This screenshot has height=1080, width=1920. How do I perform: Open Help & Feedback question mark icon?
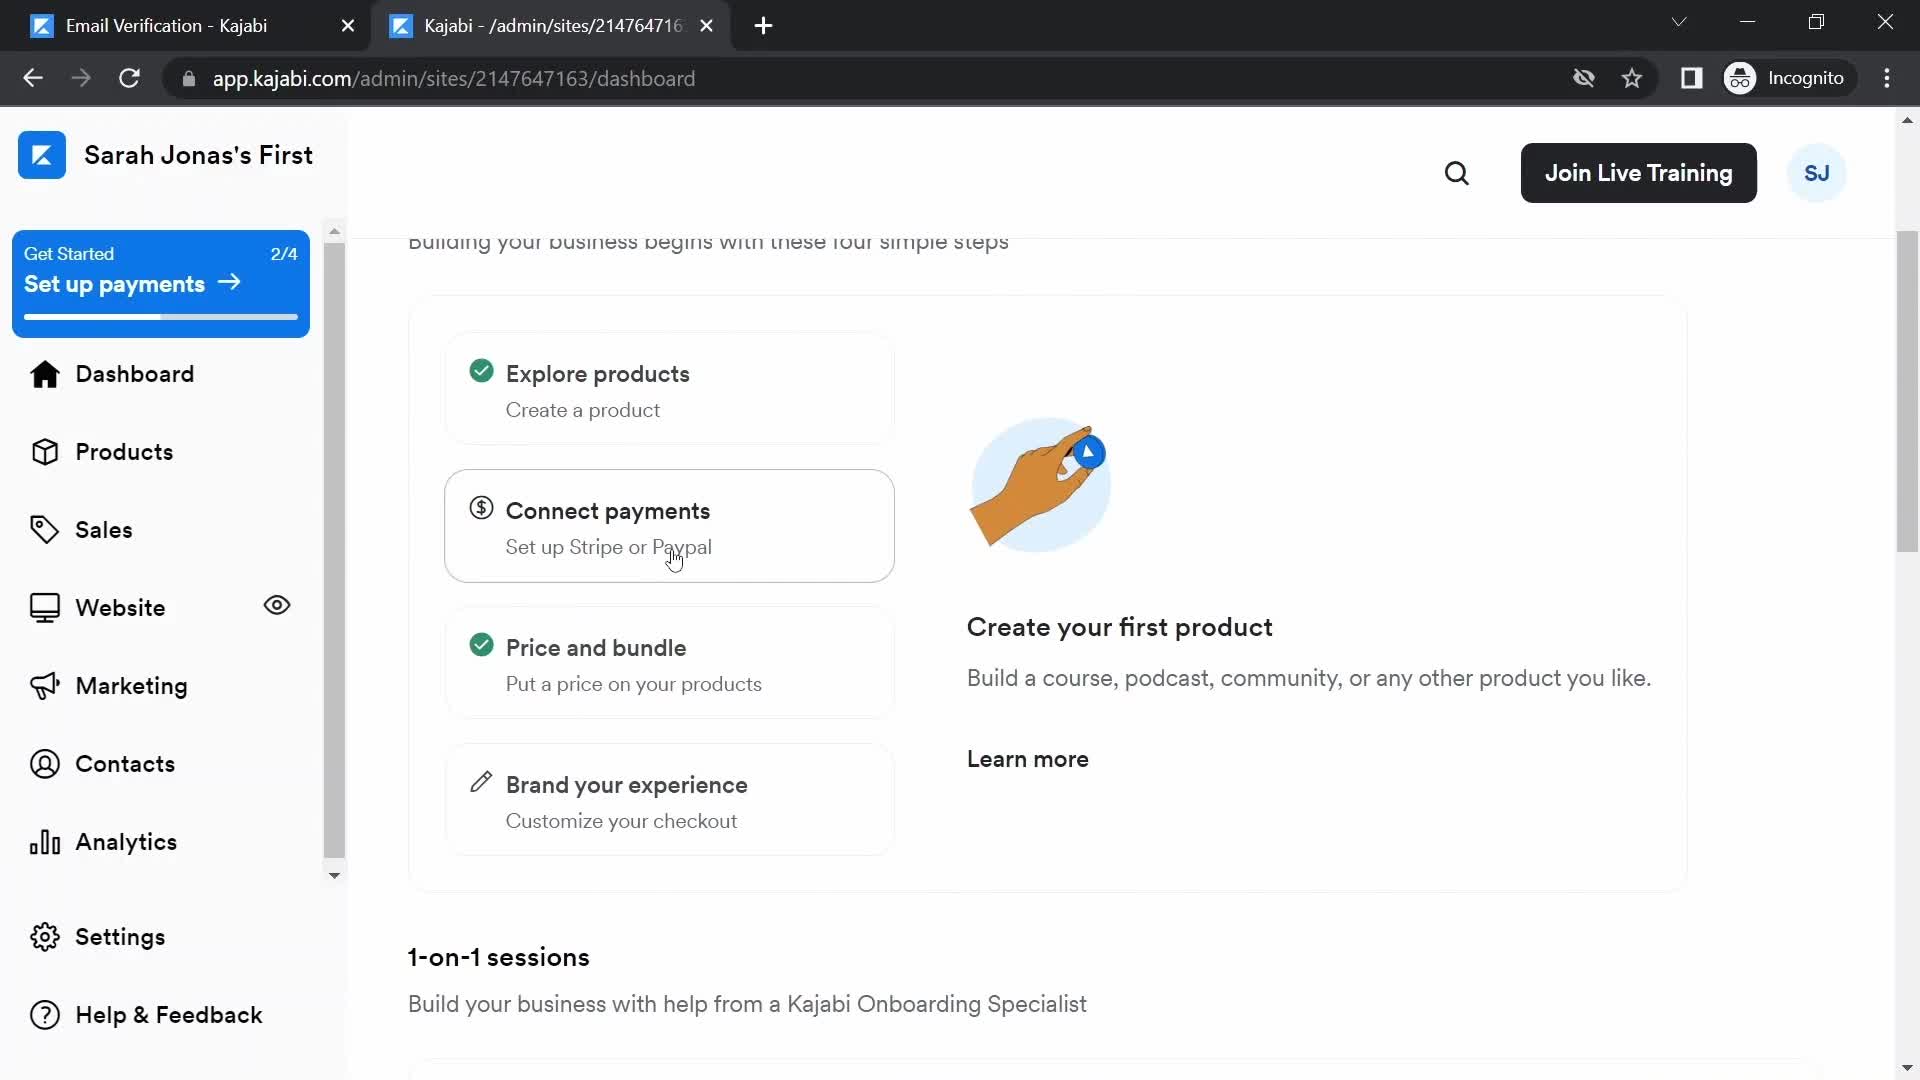pos(44,1015)
